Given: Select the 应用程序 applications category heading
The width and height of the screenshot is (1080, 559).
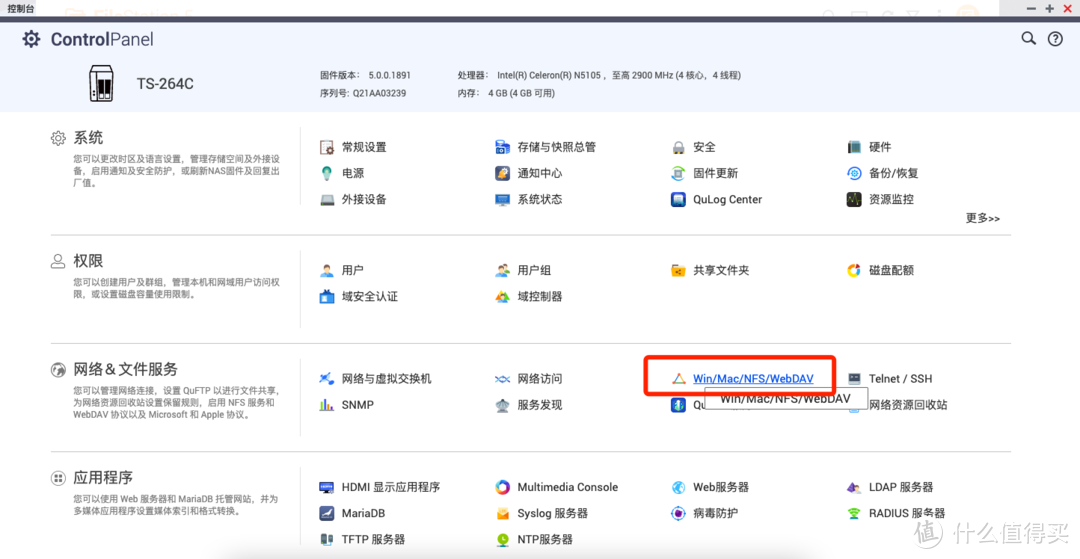Looking at the screenshot, I should click(x=103, y=478).
